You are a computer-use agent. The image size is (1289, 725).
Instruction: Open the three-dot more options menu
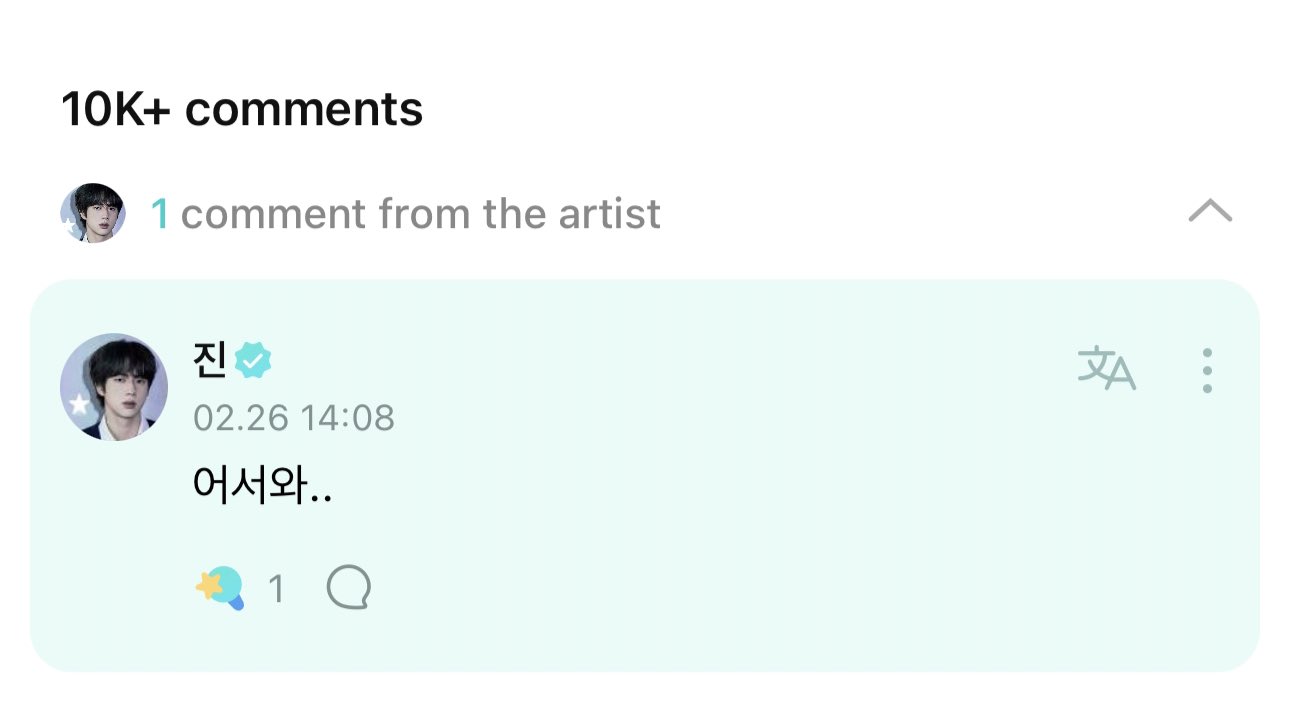tap(1207, 370)
